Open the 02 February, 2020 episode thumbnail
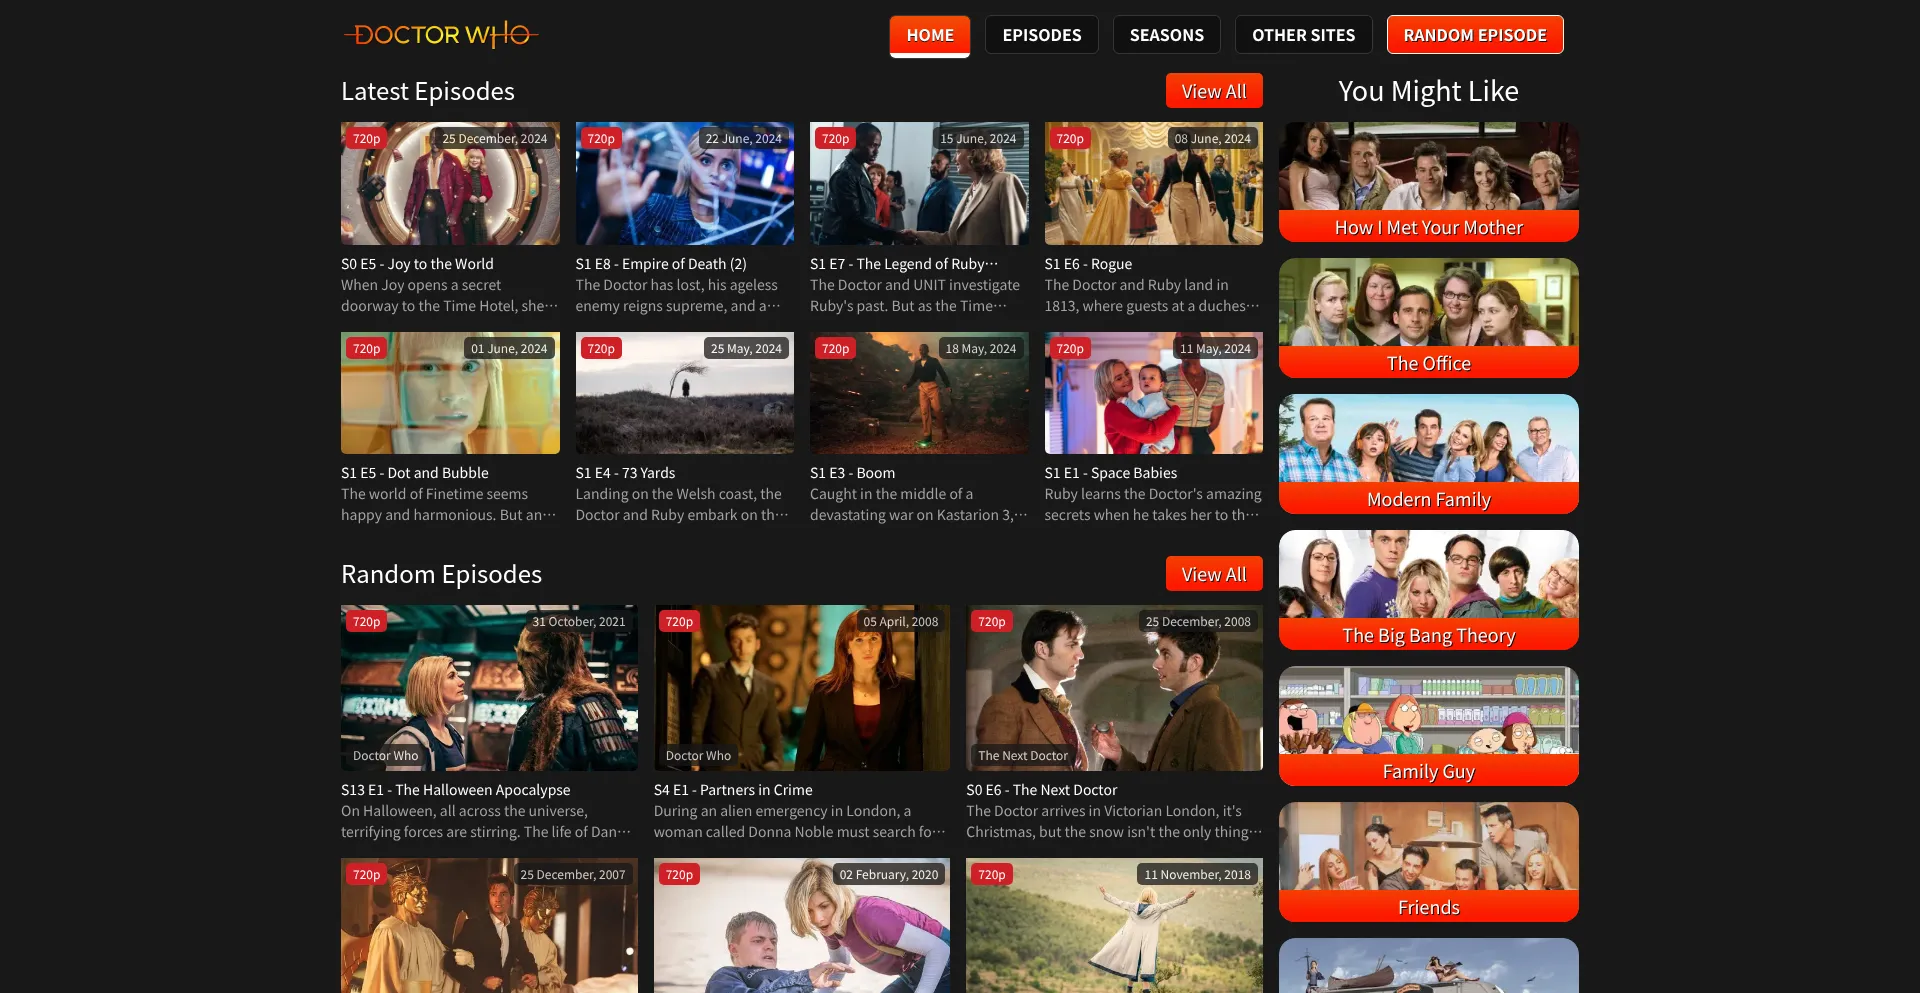 [x=802, y=925]
